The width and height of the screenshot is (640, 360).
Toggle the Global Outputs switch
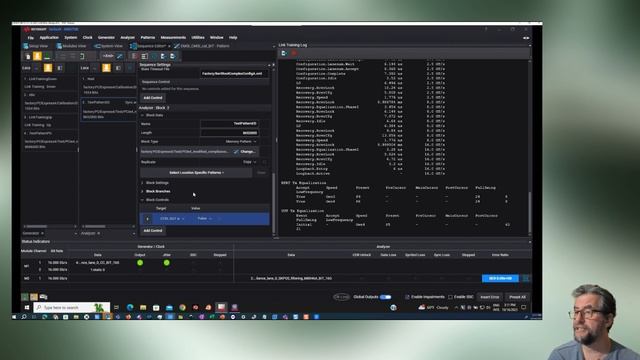click(385, 297)
